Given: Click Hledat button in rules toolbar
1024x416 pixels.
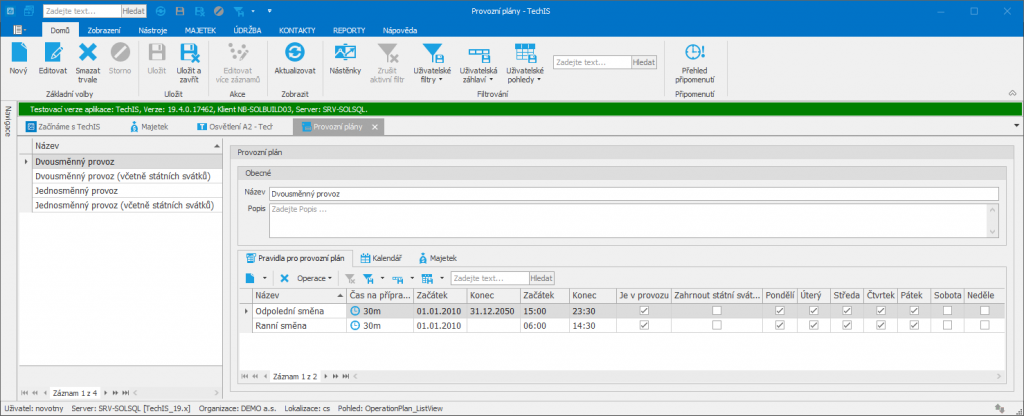Looking at the screenshot, I should (x=542, y=277).
